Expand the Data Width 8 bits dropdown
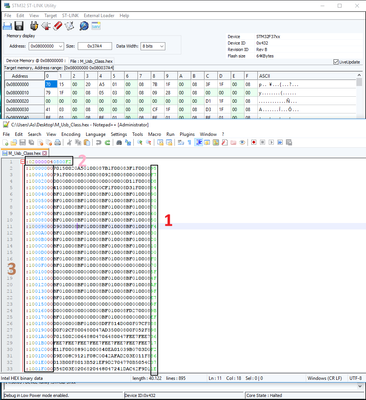366x400 pixels. coord(153,46)
